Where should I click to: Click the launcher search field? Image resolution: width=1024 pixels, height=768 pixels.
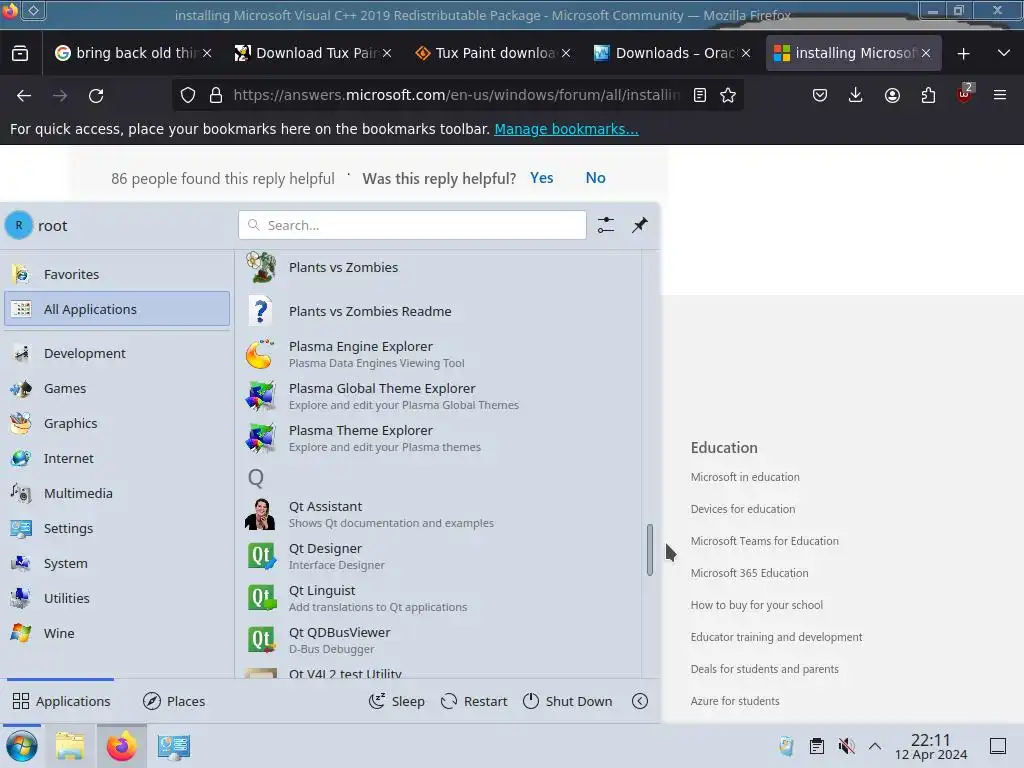coord(412,225)
